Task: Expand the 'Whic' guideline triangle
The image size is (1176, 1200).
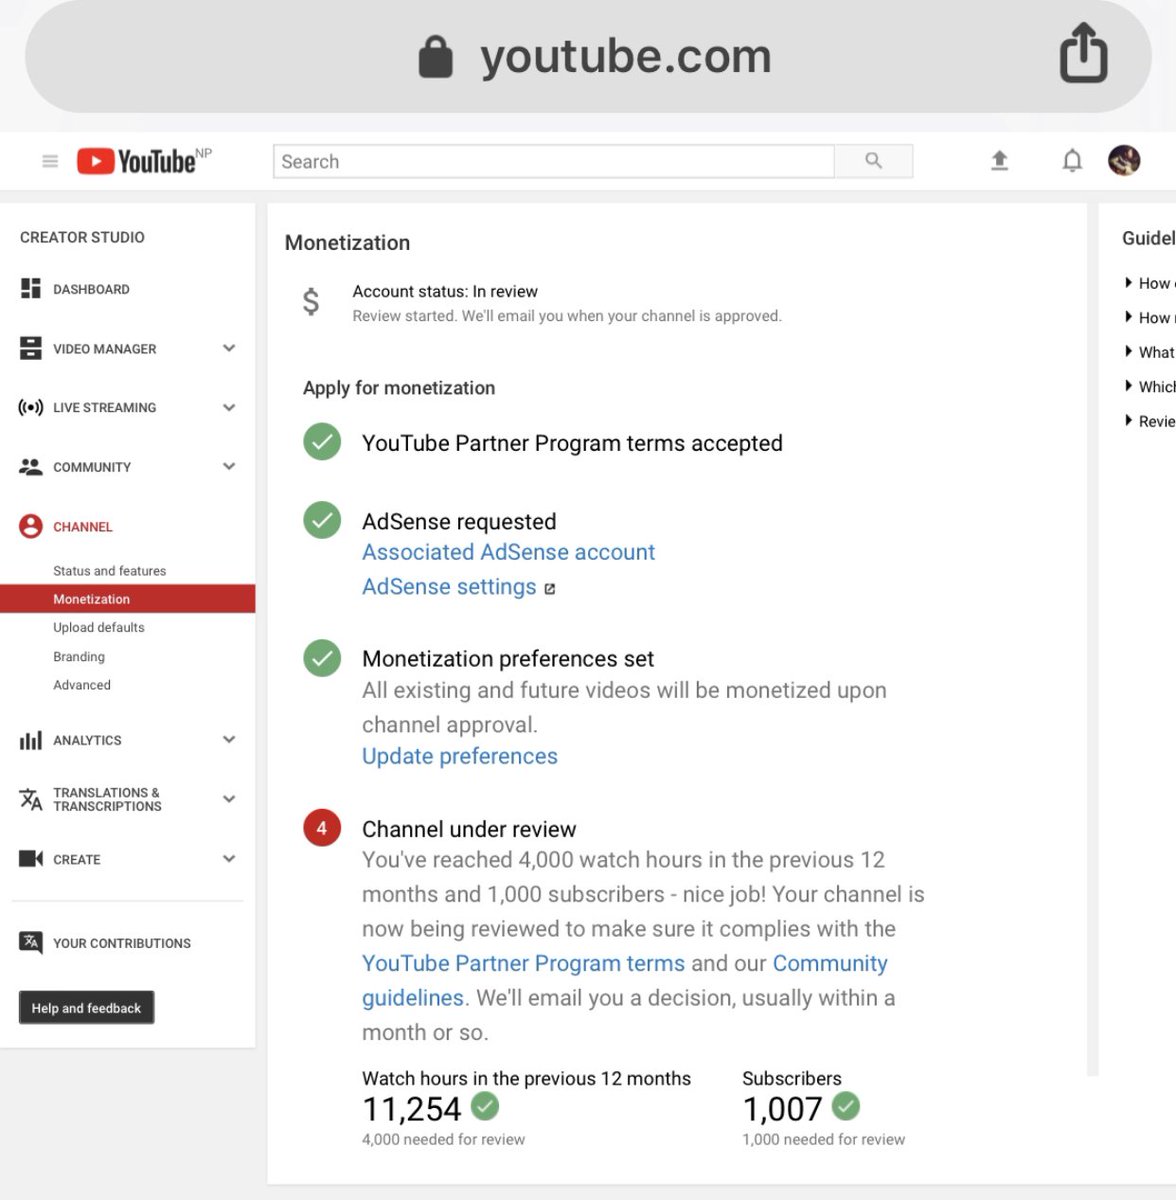Action: [x=1129, y=386]
